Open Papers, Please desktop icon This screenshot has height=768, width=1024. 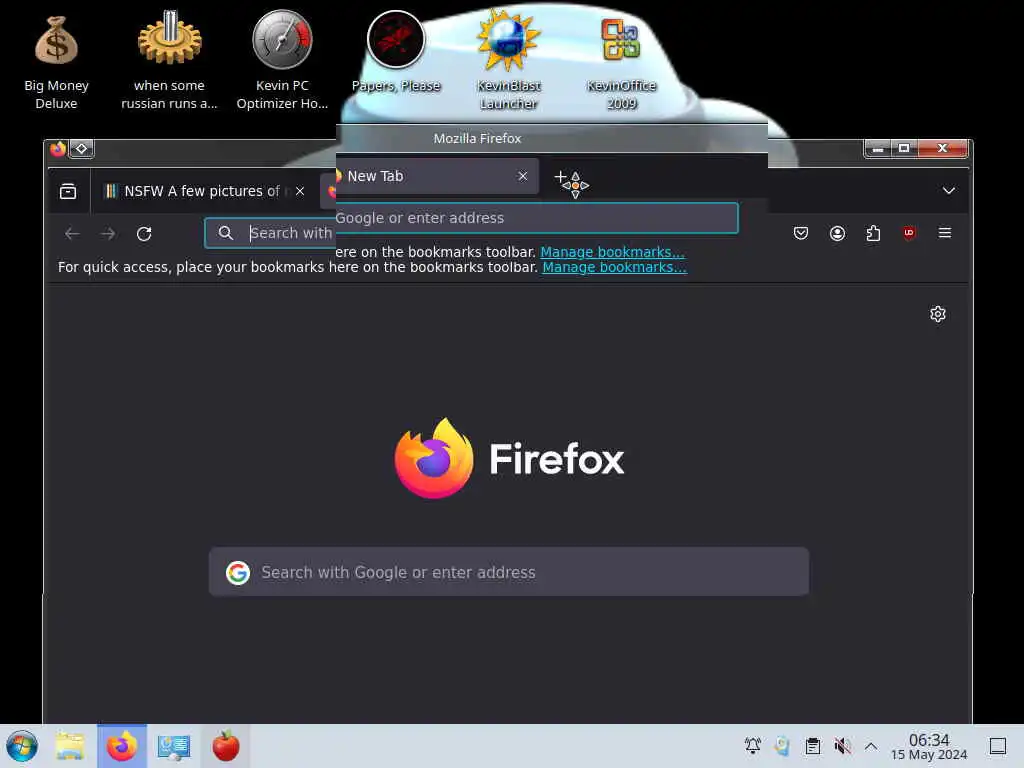[396, 52]
